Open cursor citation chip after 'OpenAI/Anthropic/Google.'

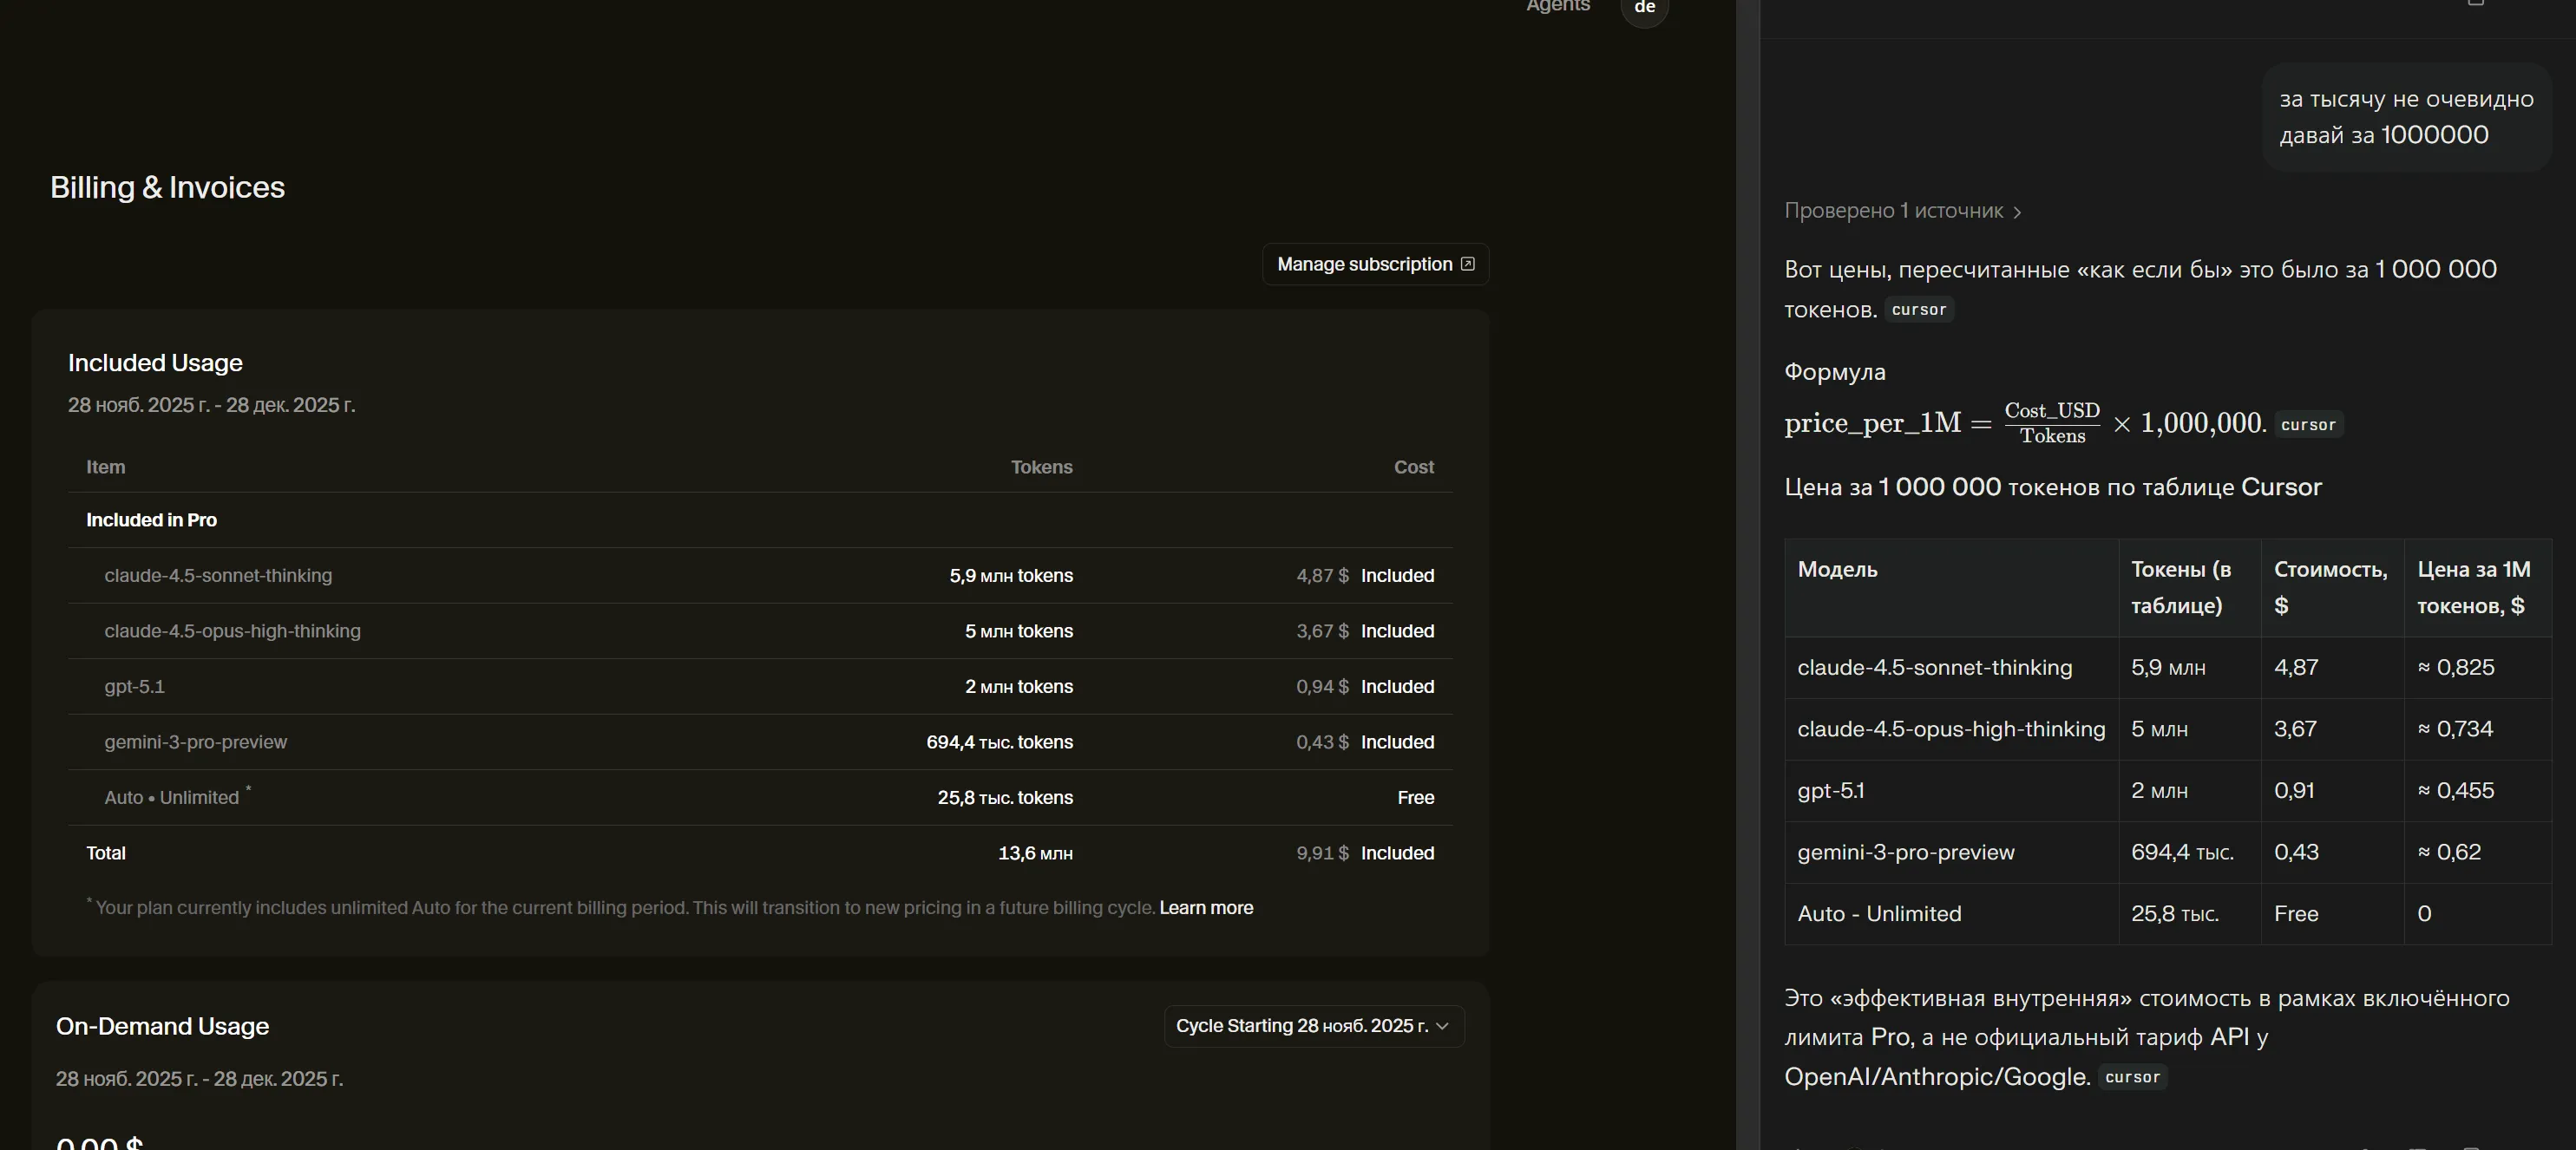[x=2132, y=1077]
